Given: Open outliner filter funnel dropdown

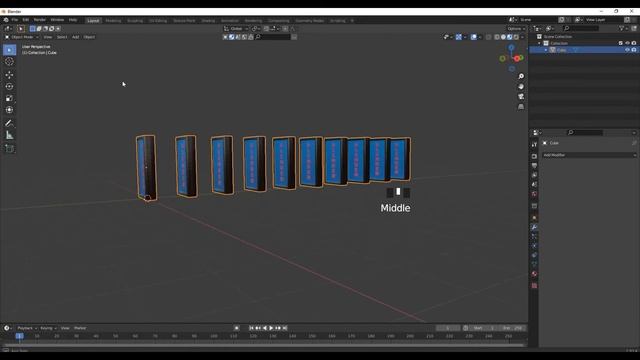Looking at the screenshot, I should tap(623, 28).
